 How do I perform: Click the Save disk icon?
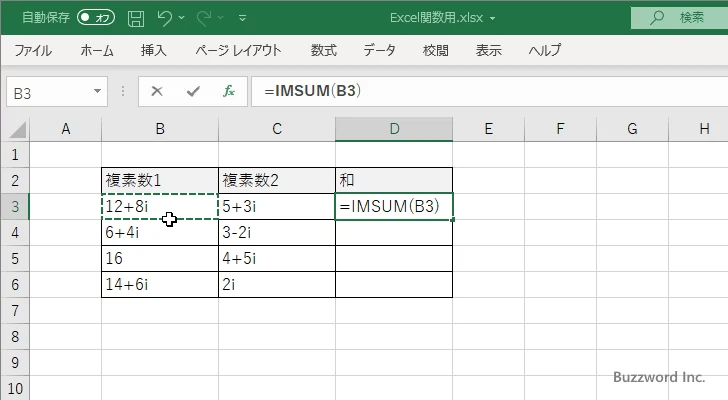pyautogui.click(x=136, y=18)
